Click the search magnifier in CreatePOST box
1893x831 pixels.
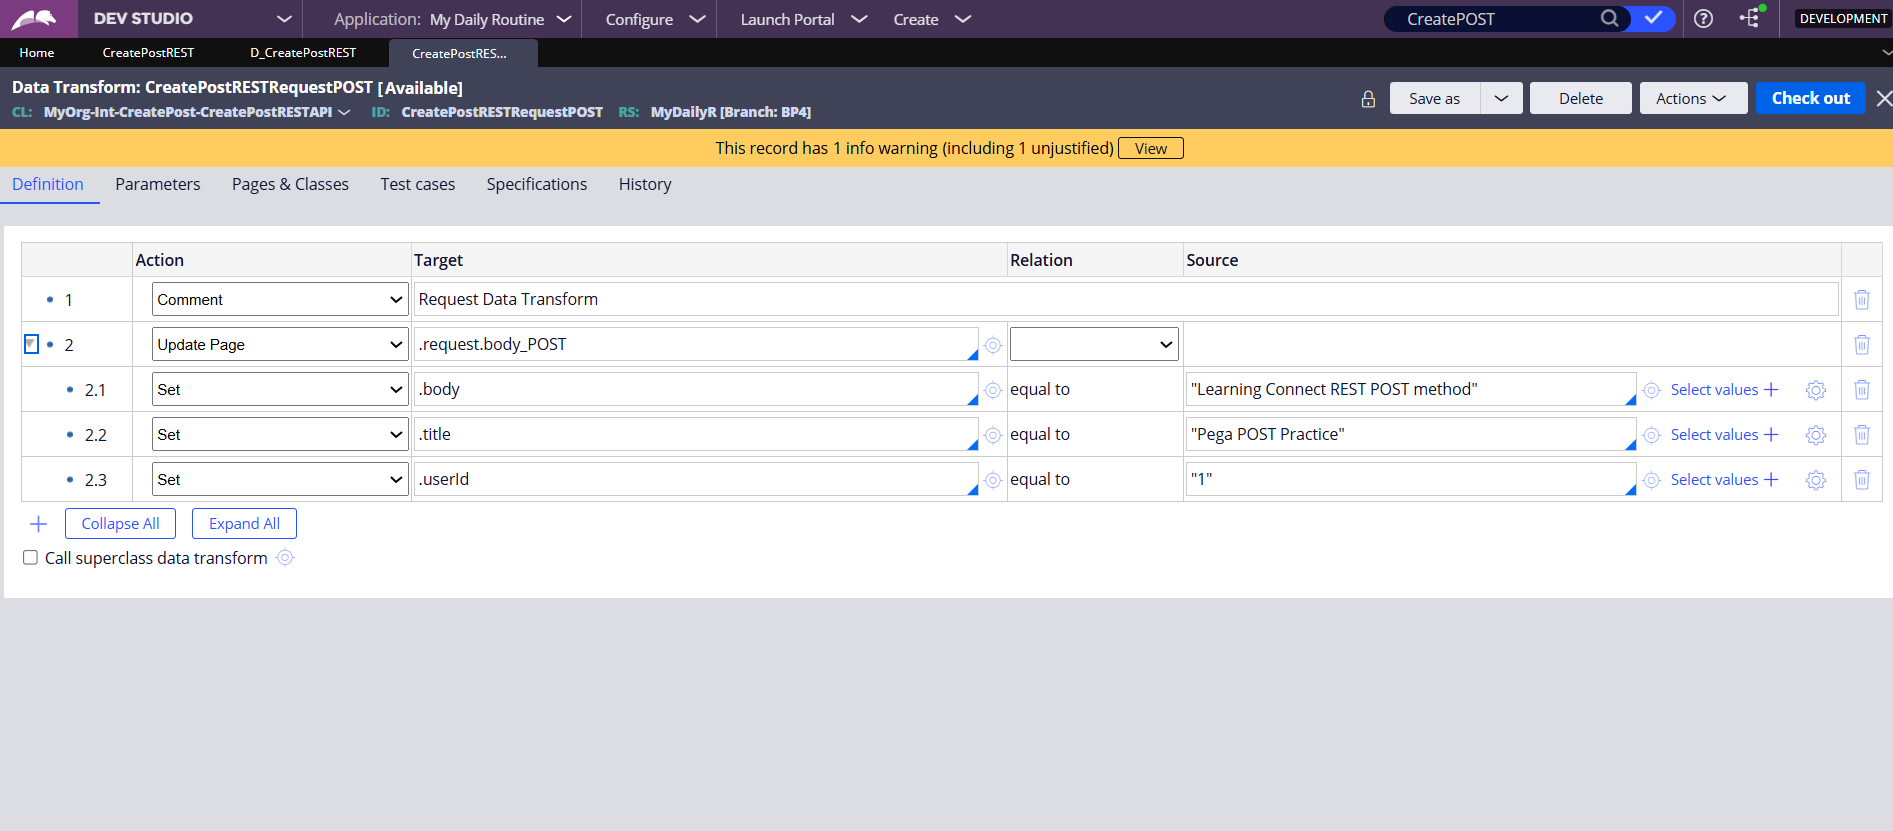pyautogui.click(x=1609, y=19)
